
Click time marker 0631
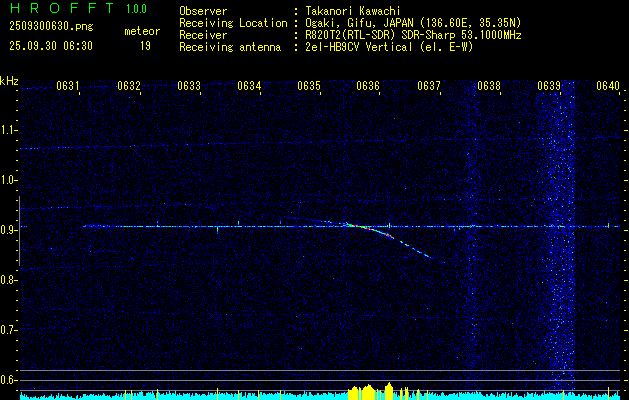pyautogui.click(x=67, y=86)
